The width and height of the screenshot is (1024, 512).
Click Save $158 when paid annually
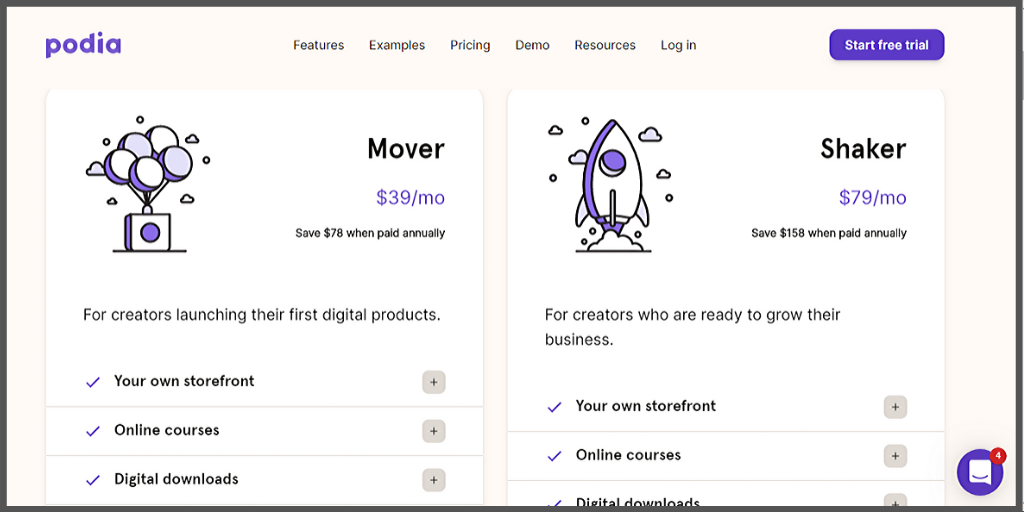(x=829, y=233)
